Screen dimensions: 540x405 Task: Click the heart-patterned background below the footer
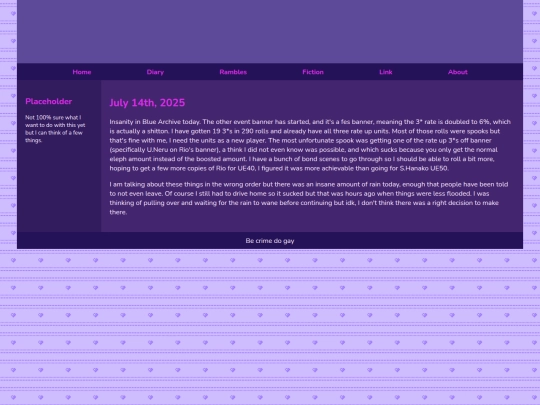(x=270, y=327)
